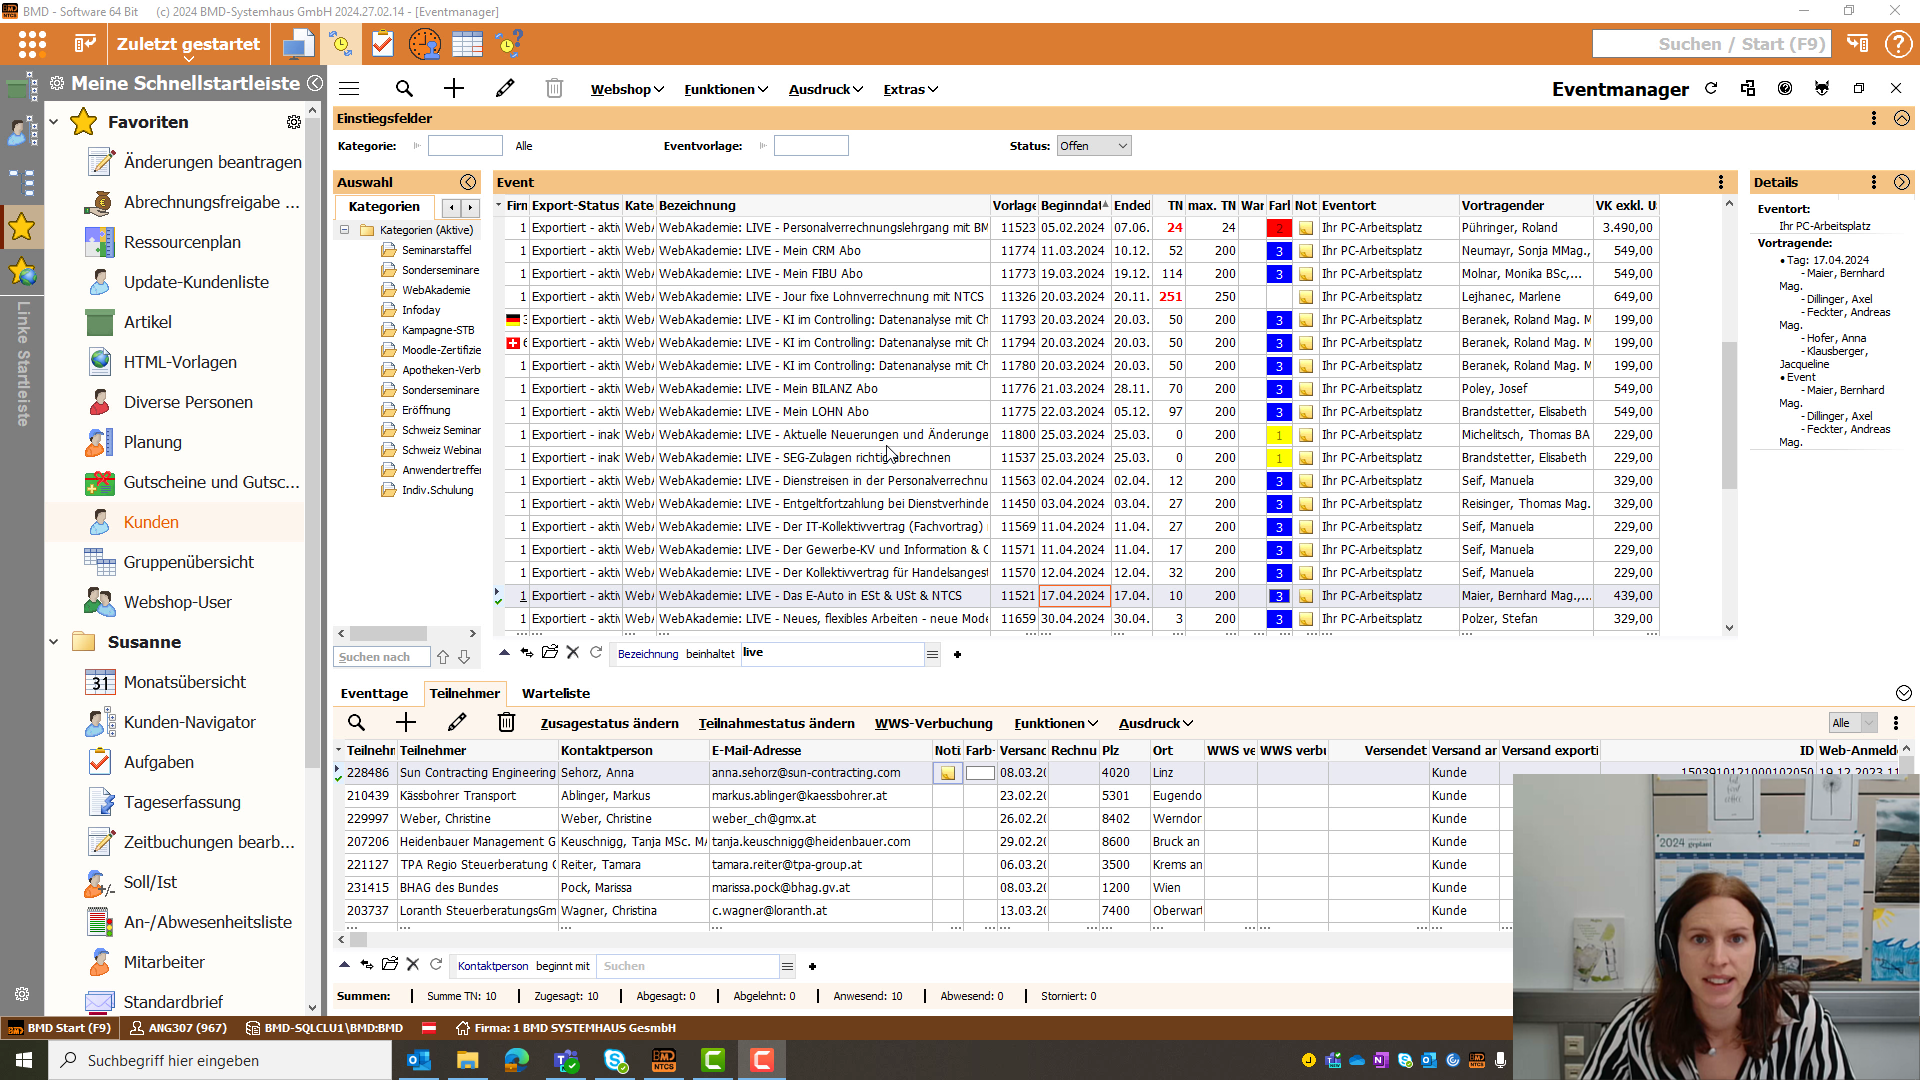Screen dimensions: 1920x1080
Task: Click the Favoriten settings gear icon
Action: click(294, 122)
